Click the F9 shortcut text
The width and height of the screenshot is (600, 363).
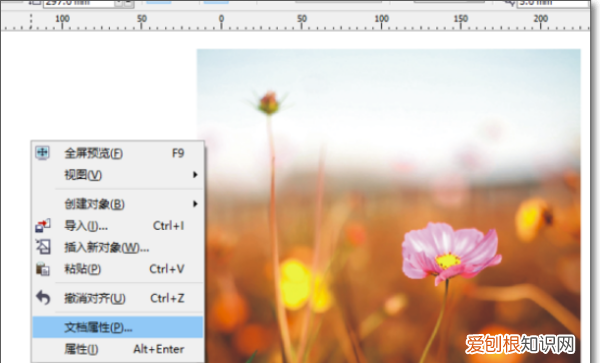178,153
